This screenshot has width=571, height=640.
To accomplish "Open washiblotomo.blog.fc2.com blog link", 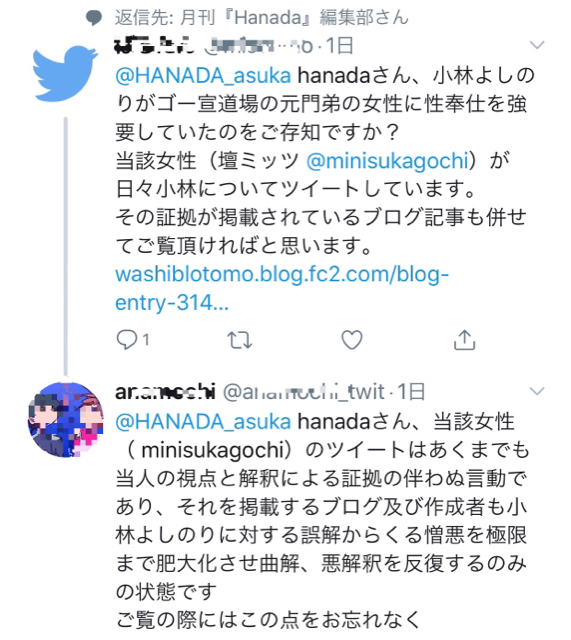I will tap(282, 288).
